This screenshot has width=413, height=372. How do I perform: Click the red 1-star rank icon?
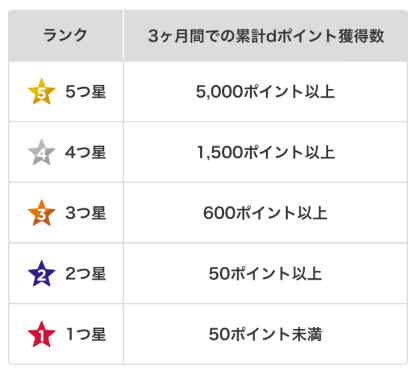point(41,334)
